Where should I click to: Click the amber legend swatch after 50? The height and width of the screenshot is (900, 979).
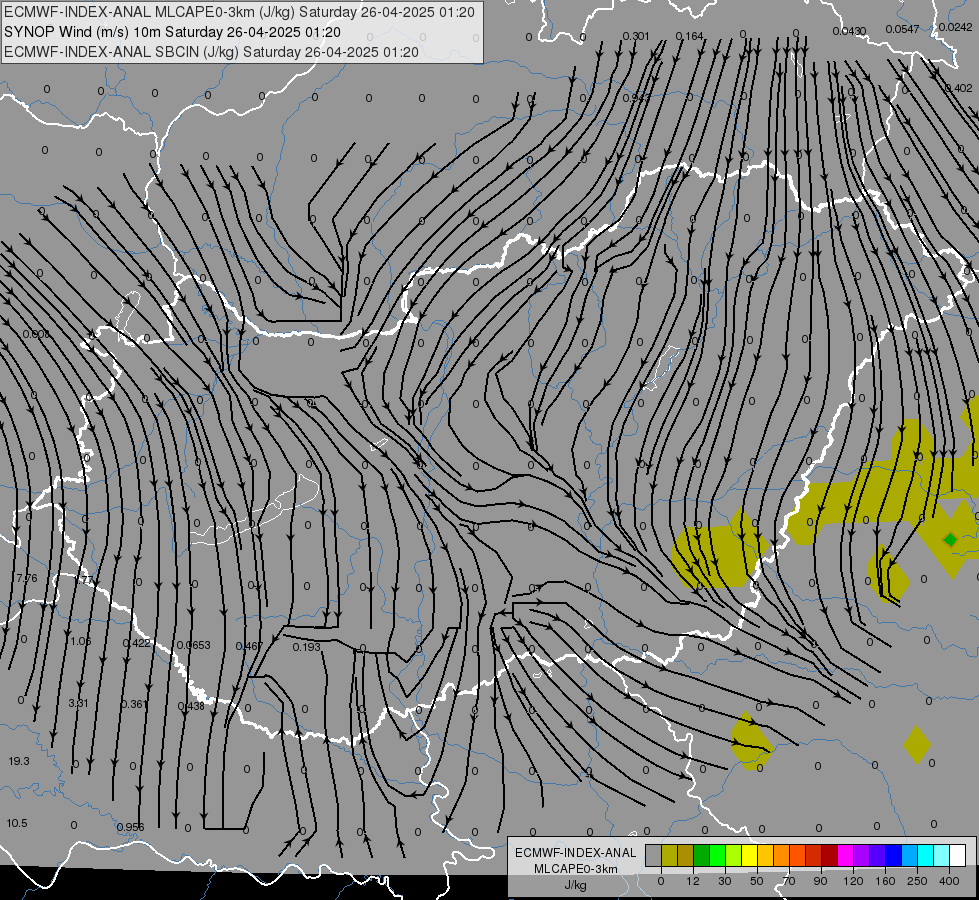click(765, 855)
